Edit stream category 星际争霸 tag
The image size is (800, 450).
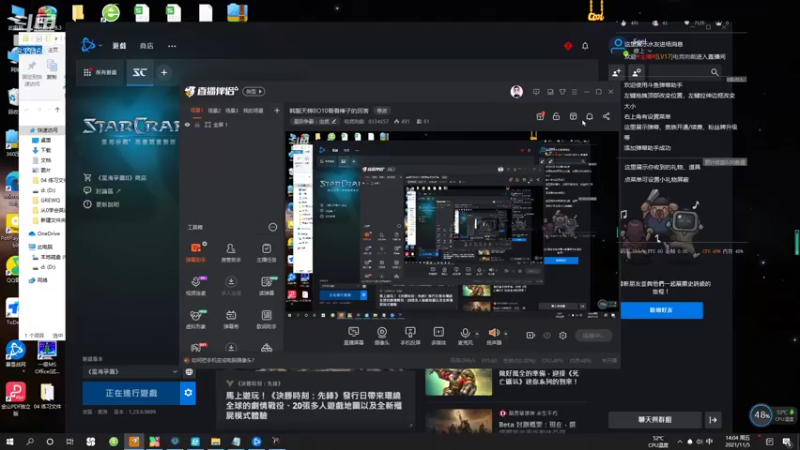point(314,121)
